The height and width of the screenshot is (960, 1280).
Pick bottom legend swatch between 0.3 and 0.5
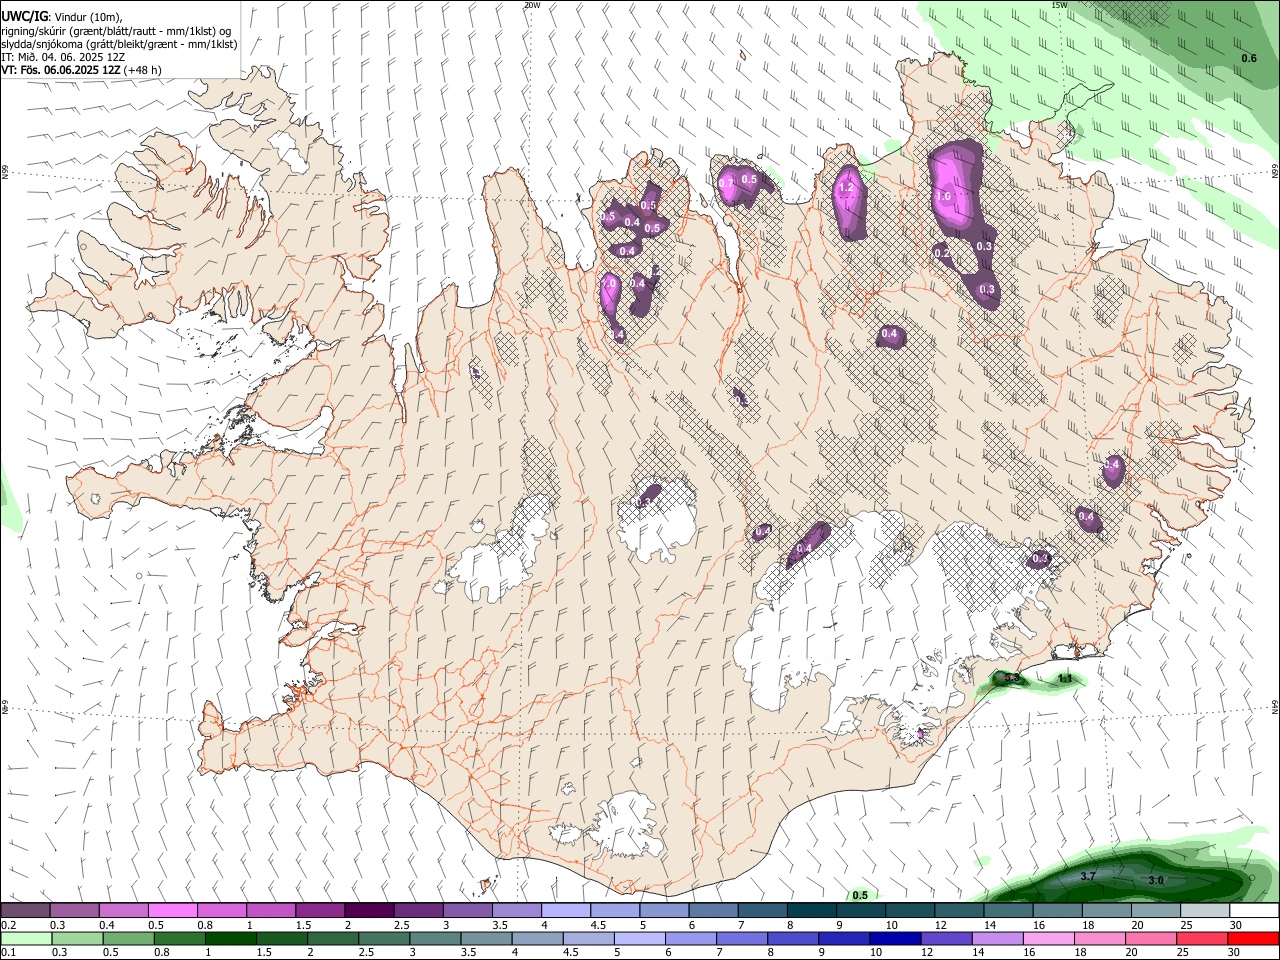77,938
